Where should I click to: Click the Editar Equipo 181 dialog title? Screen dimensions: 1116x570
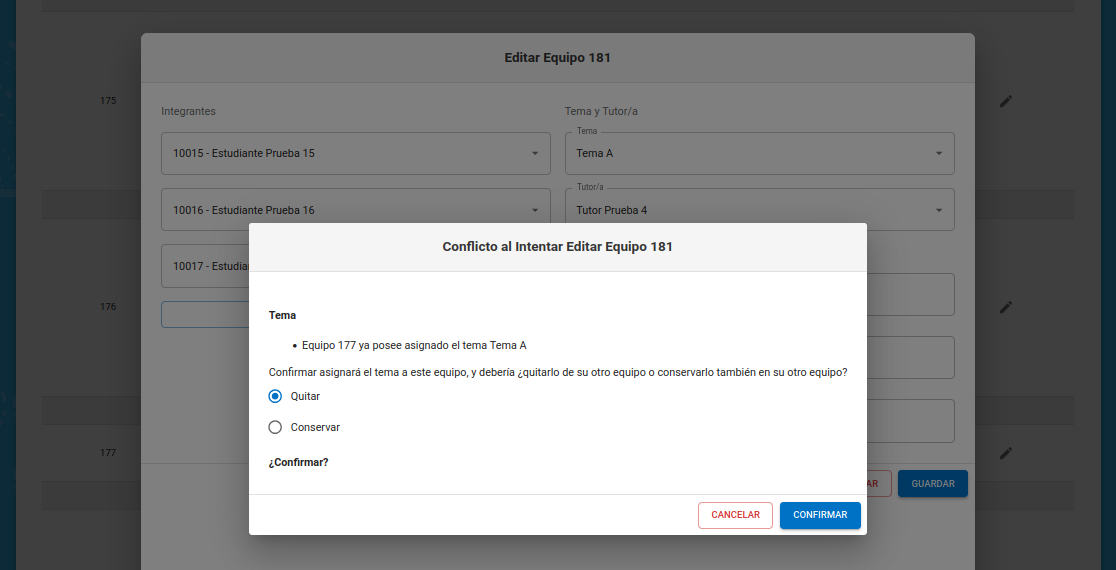pos(557,58)
